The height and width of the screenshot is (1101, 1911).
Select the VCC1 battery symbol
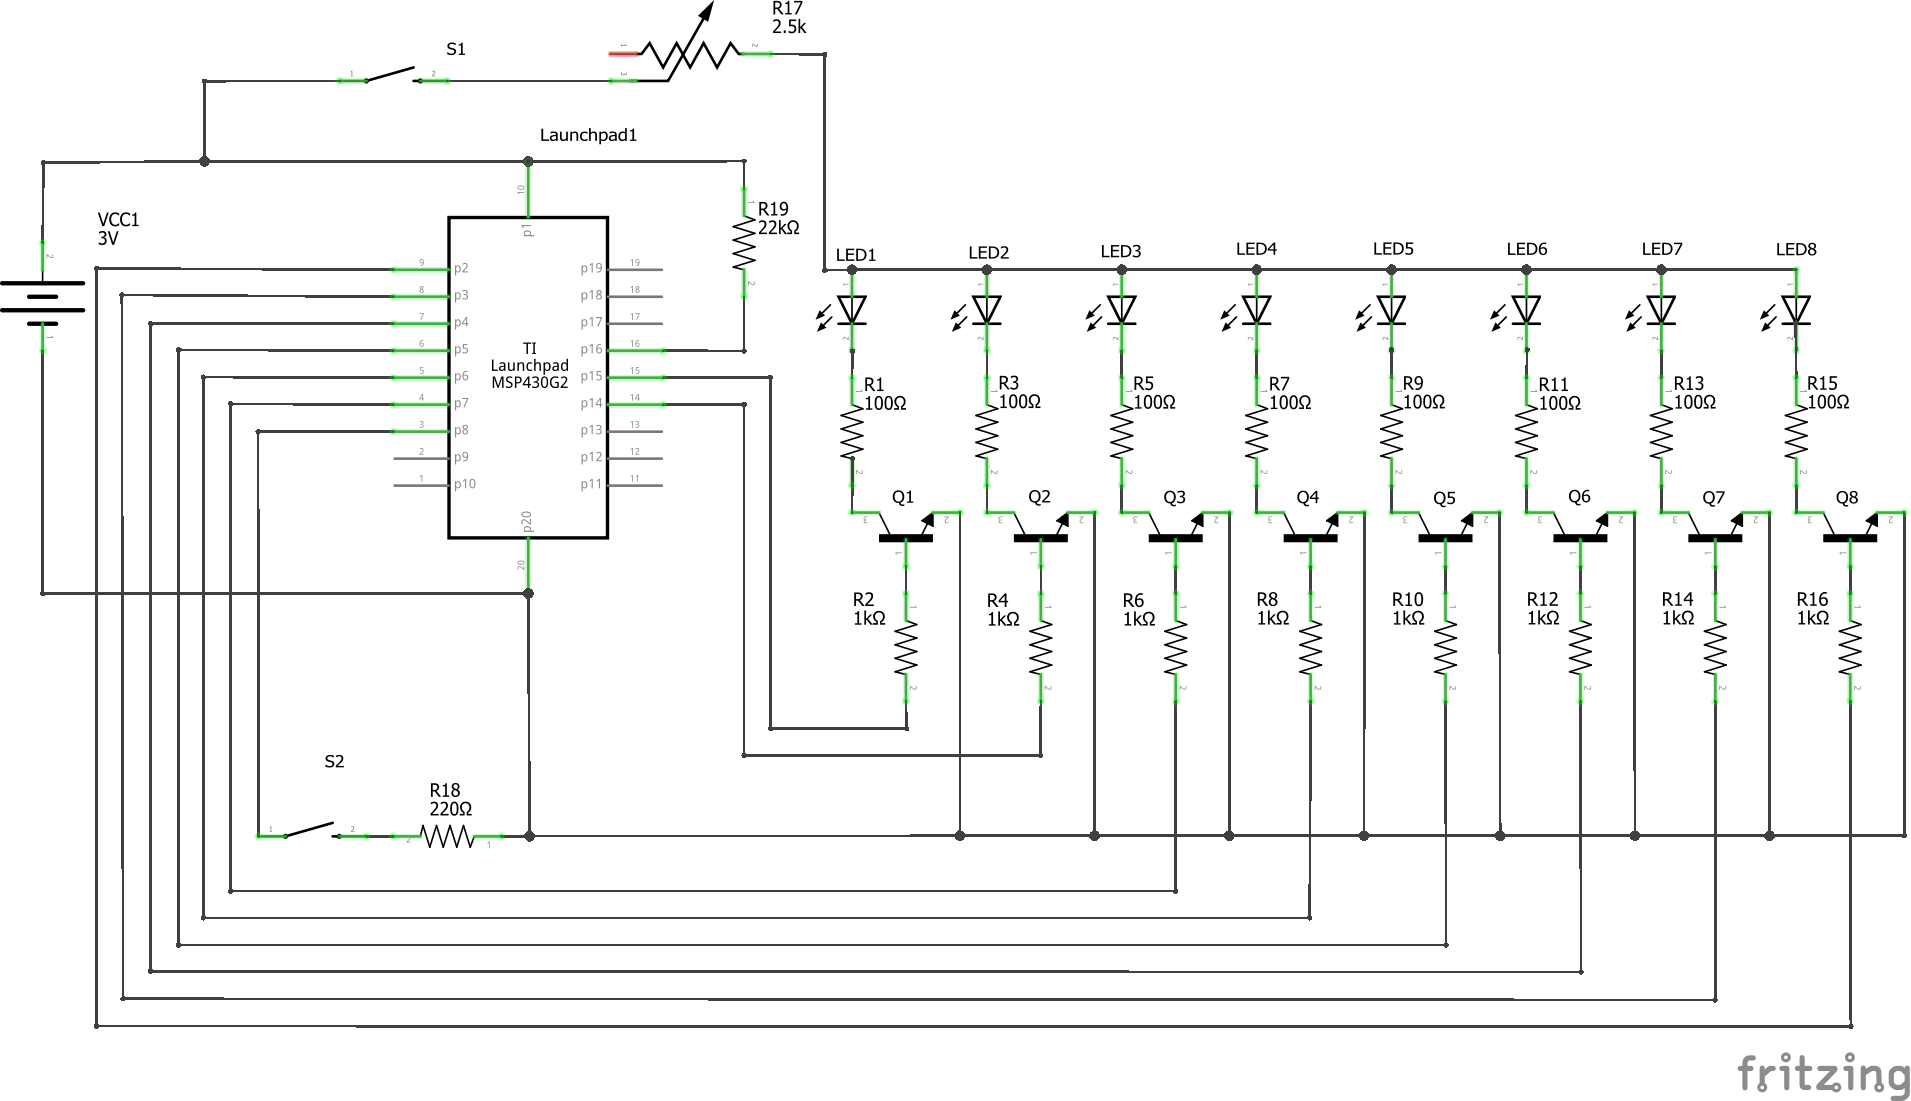42,297
